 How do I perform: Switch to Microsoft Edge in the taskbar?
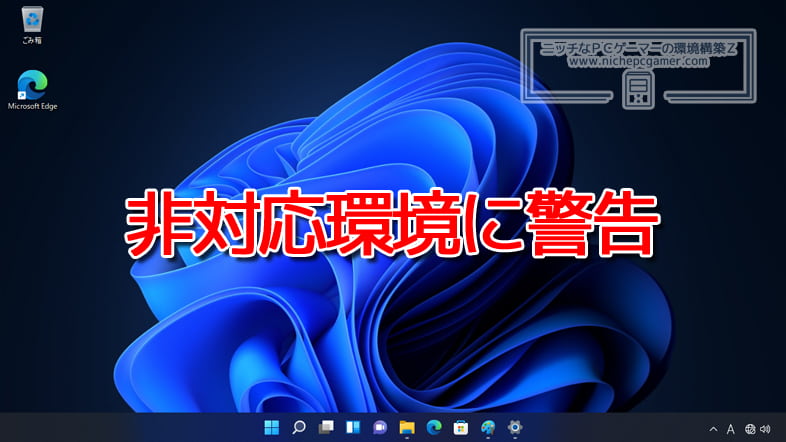tap(433, 428)
